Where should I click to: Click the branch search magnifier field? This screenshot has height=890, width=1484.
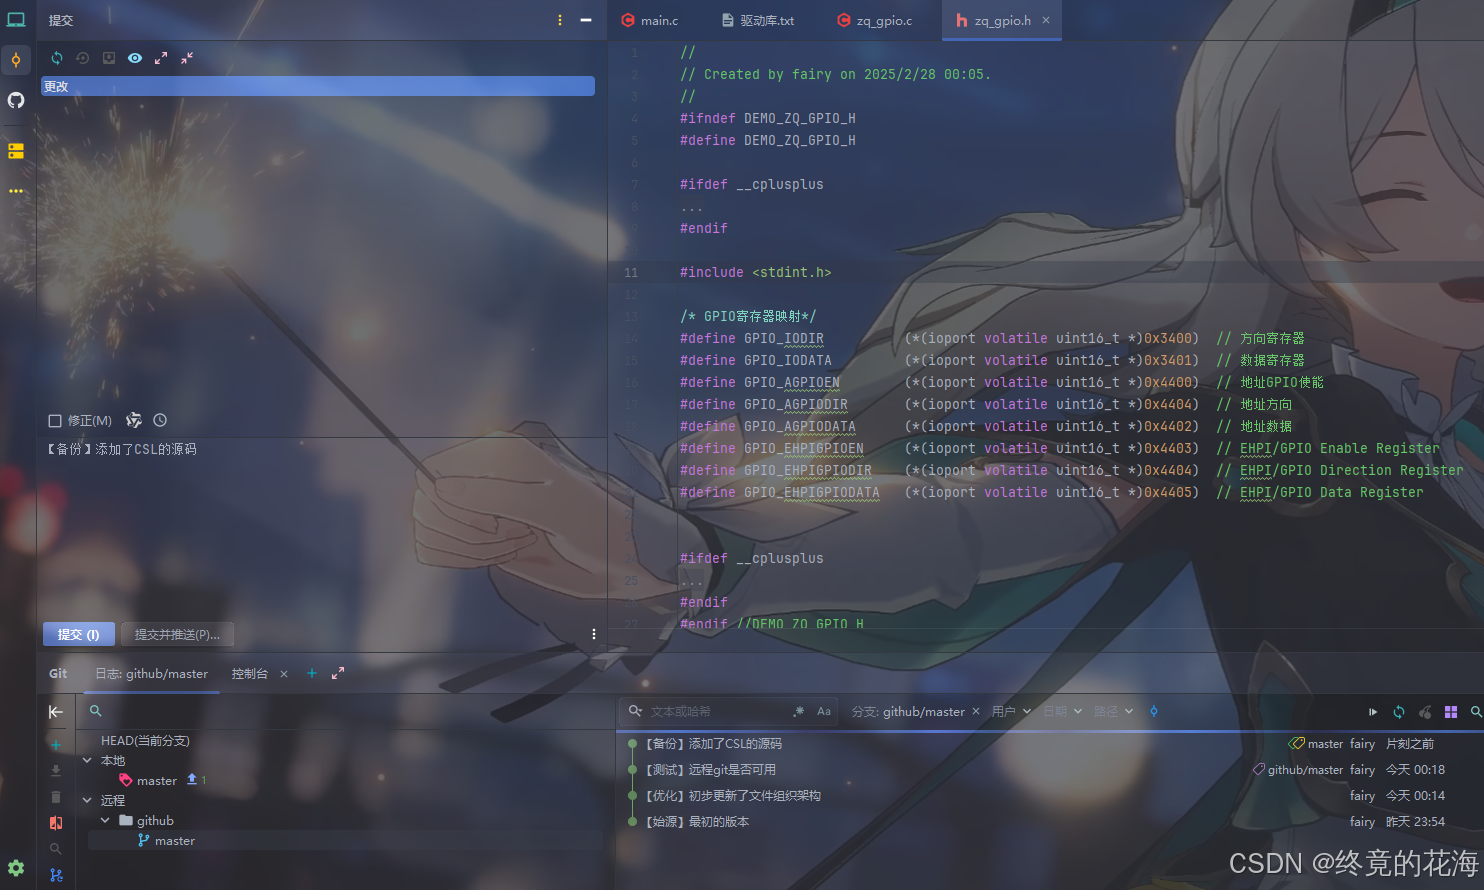coord(96,711)
